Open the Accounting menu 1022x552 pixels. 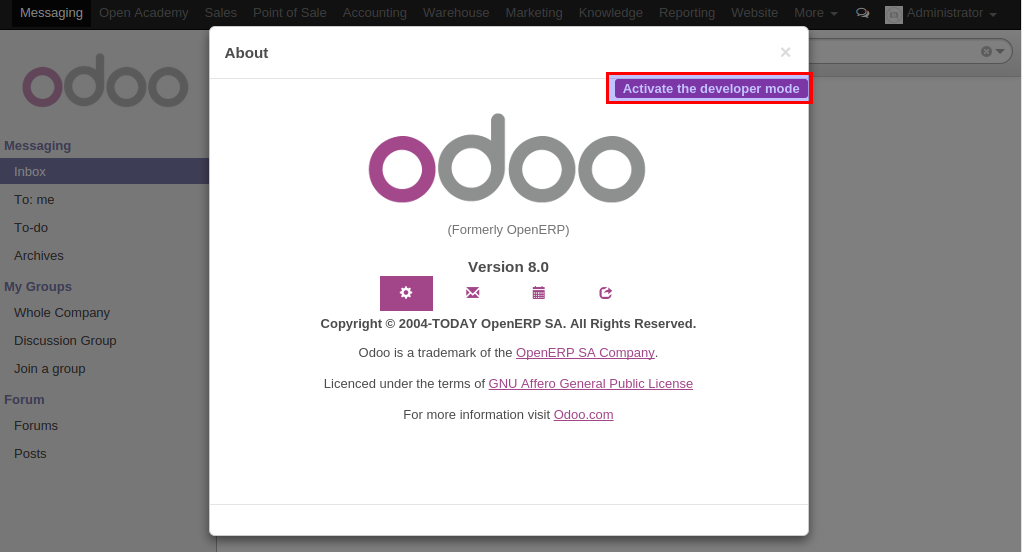(375, 13)
